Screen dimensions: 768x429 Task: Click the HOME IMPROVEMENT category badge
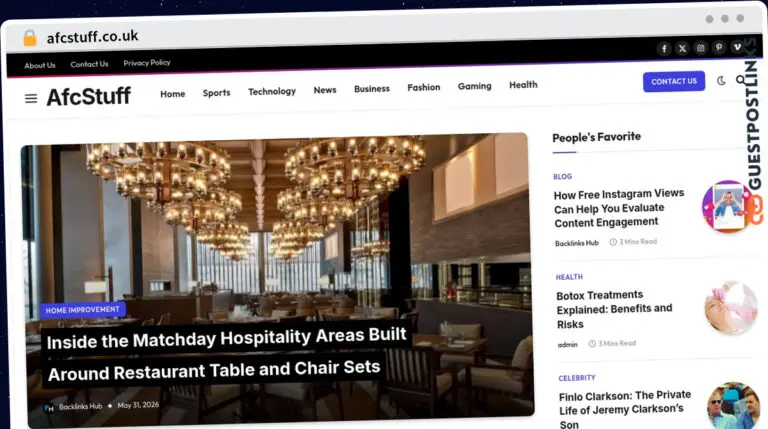83,310
